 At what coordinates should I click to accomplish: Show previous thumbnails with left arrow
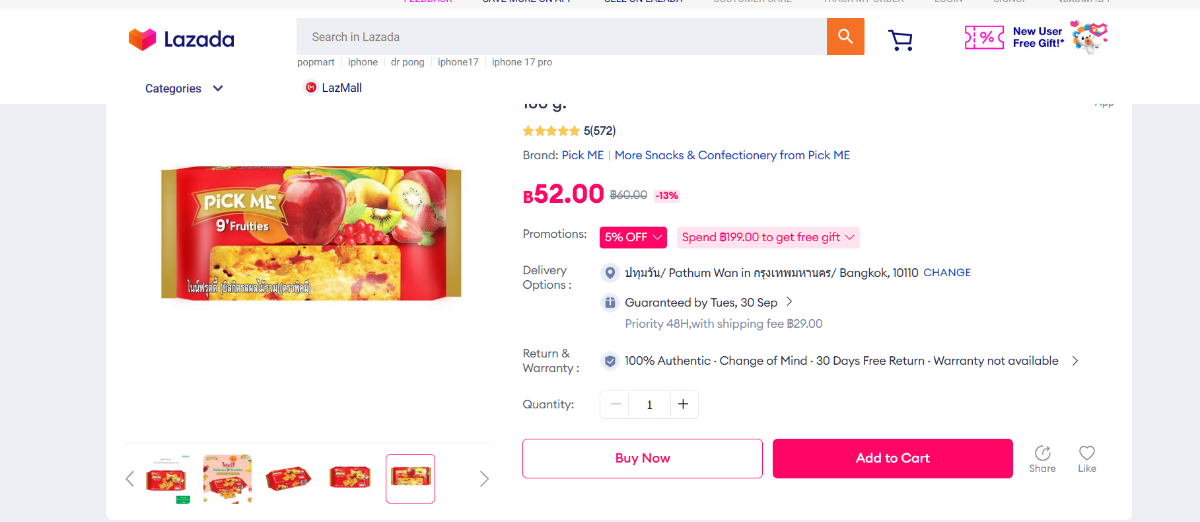tap(129, 479)
